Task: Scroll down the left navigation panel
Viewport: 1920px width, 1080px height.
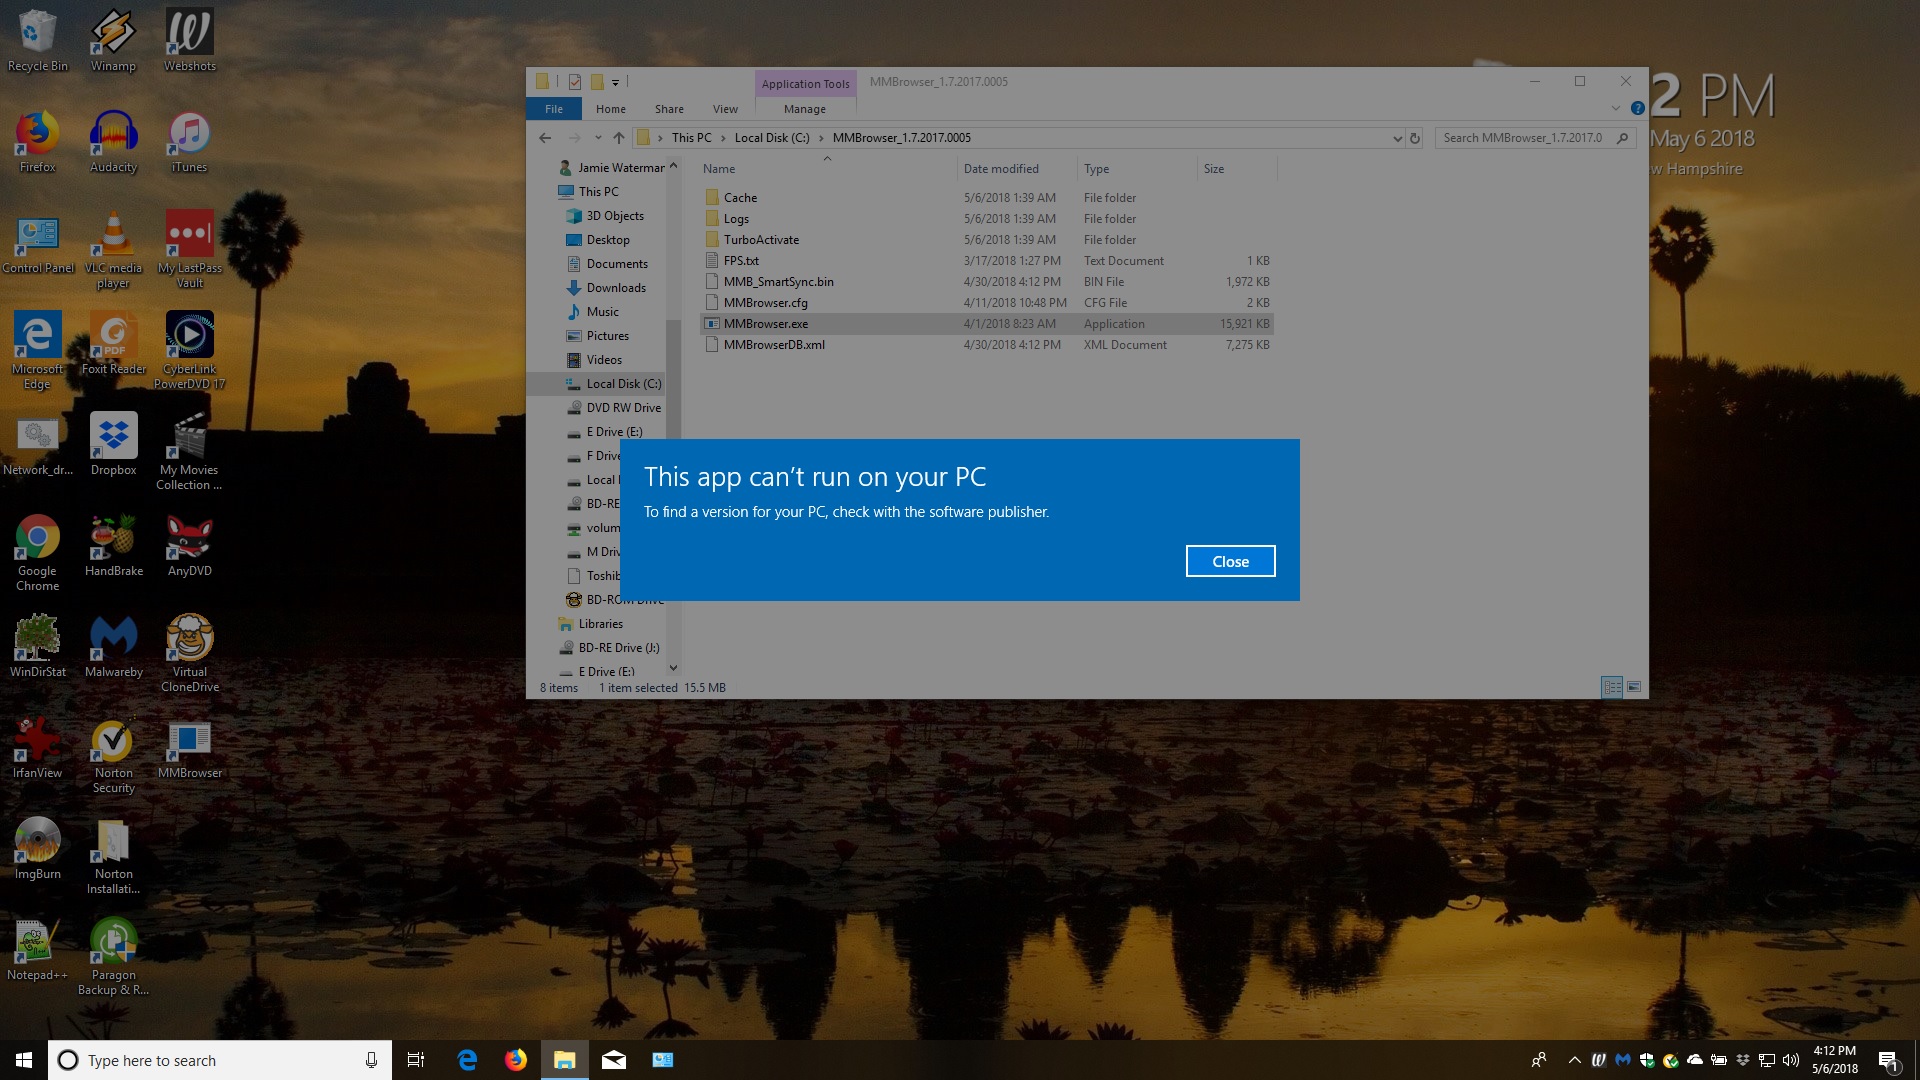Action: coord(675,670)
